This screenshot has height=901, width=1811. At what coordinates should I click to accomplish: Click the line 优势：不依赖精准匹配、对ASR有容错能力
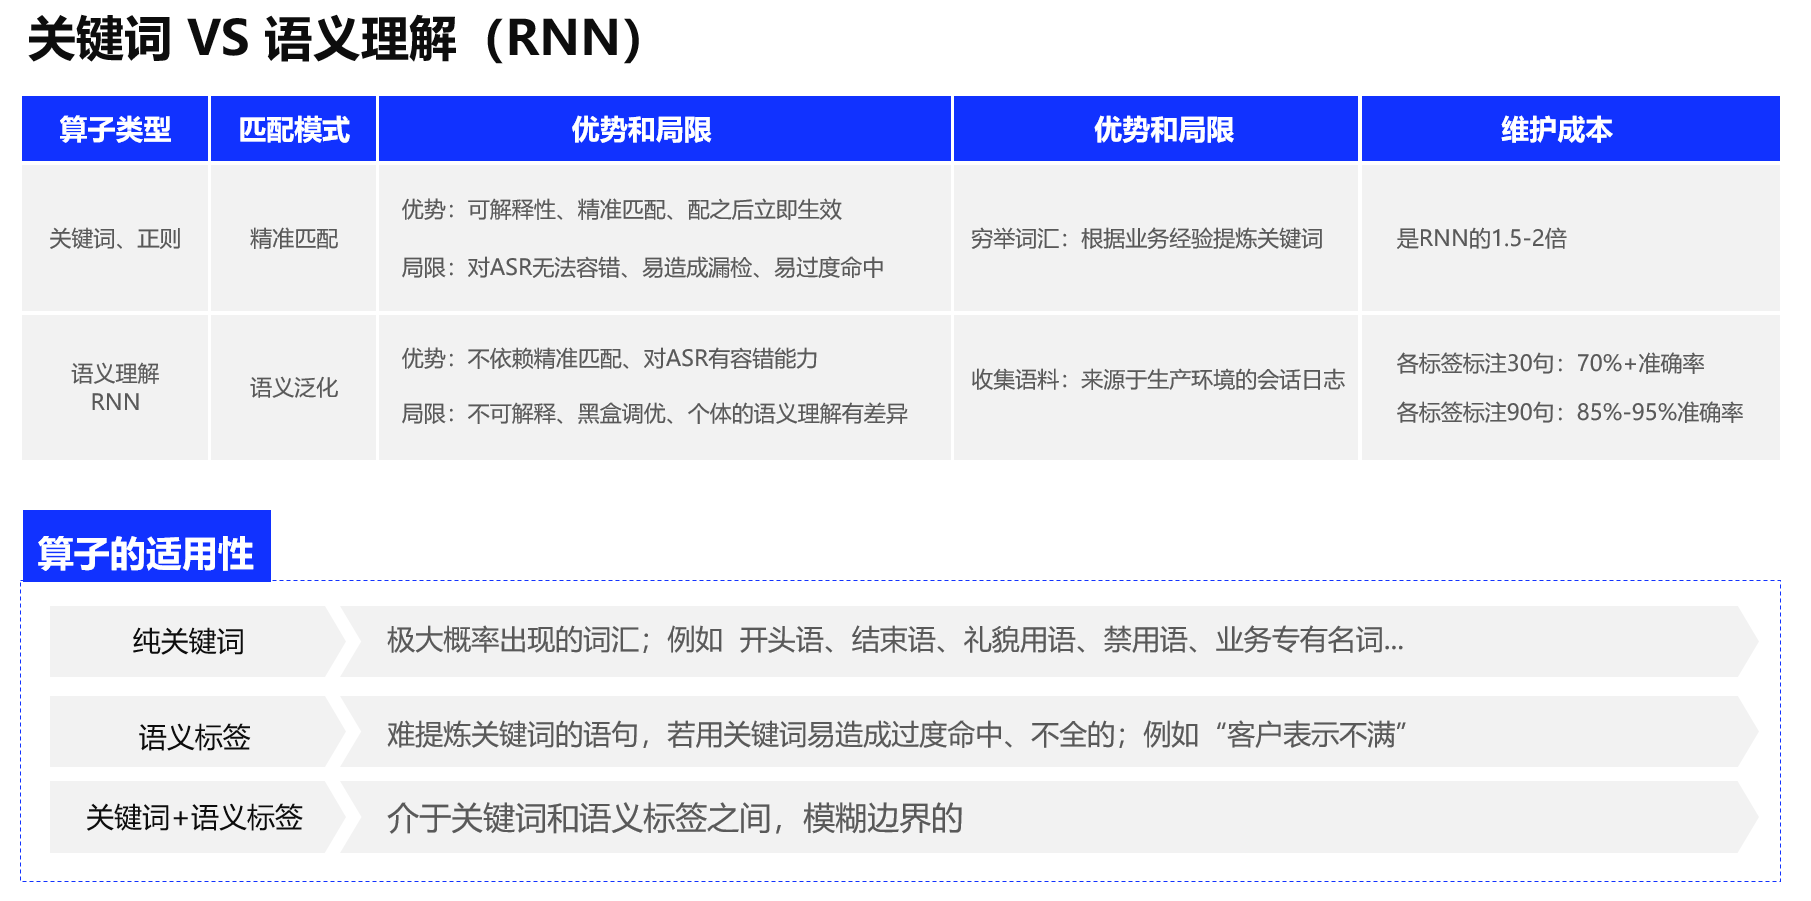coord(609,358)
